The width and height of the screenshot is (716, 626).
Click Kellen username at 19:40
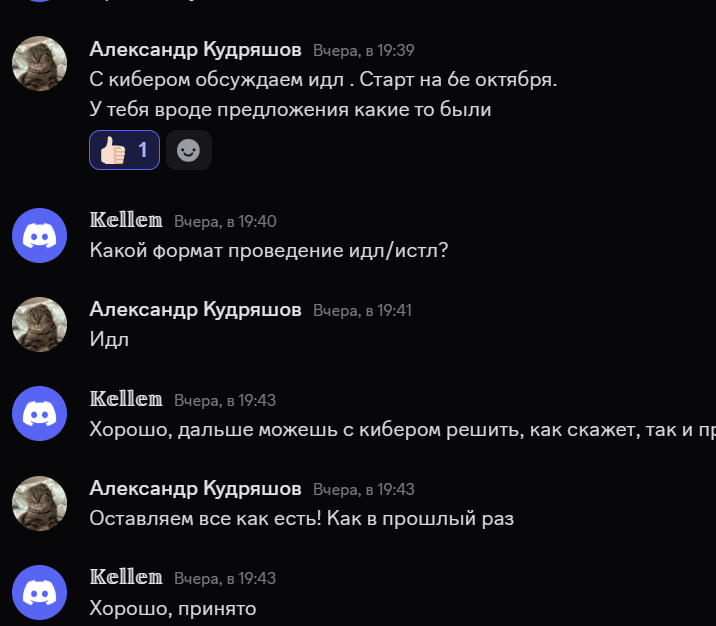126,221
